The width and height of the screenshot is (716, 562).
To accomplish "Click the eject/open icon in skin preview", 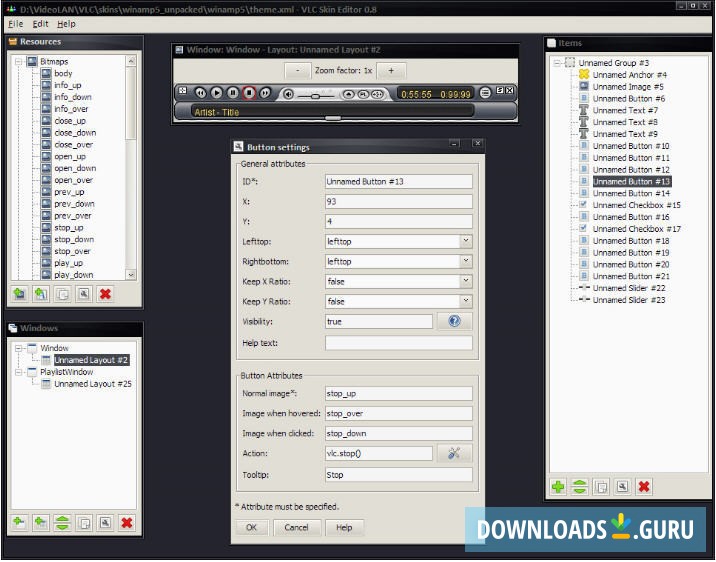I will click(348, 95).
